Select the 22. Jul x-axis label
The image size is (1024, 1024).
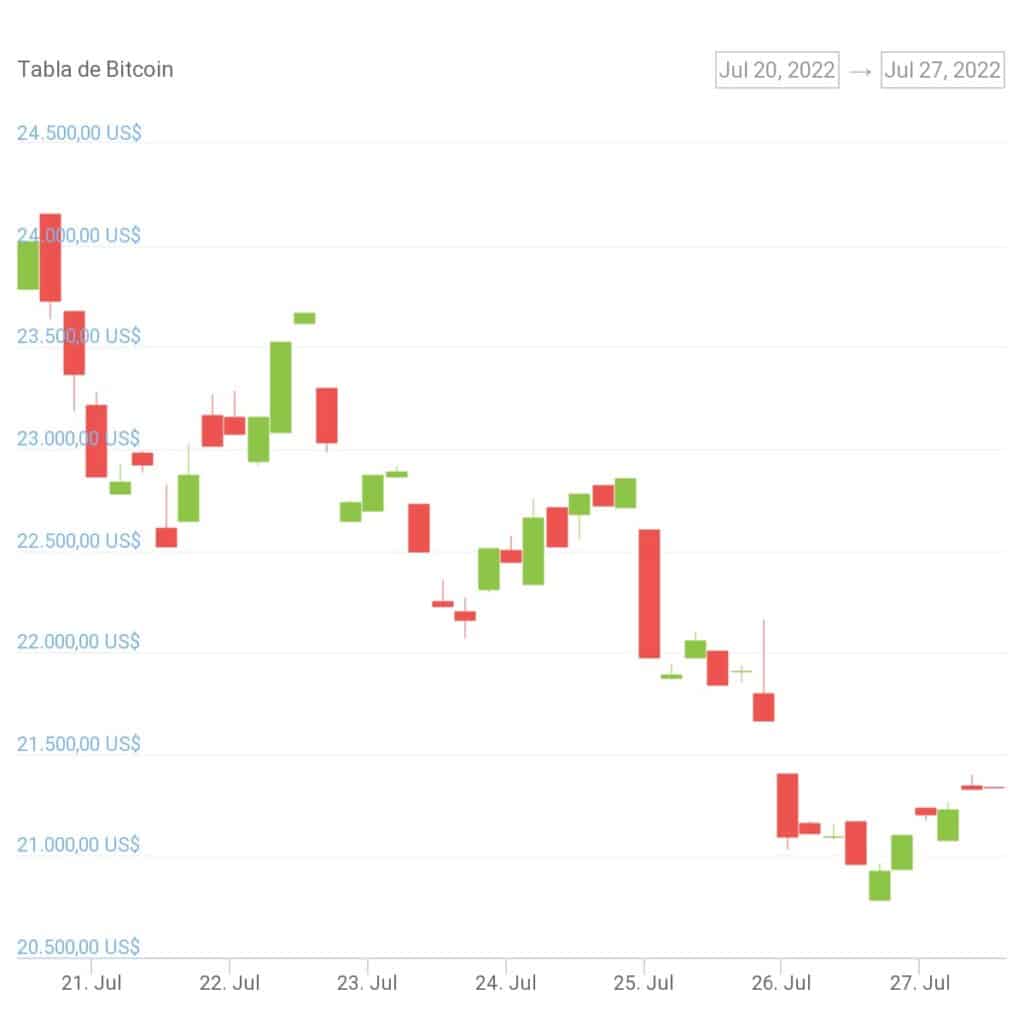(229, 984)
